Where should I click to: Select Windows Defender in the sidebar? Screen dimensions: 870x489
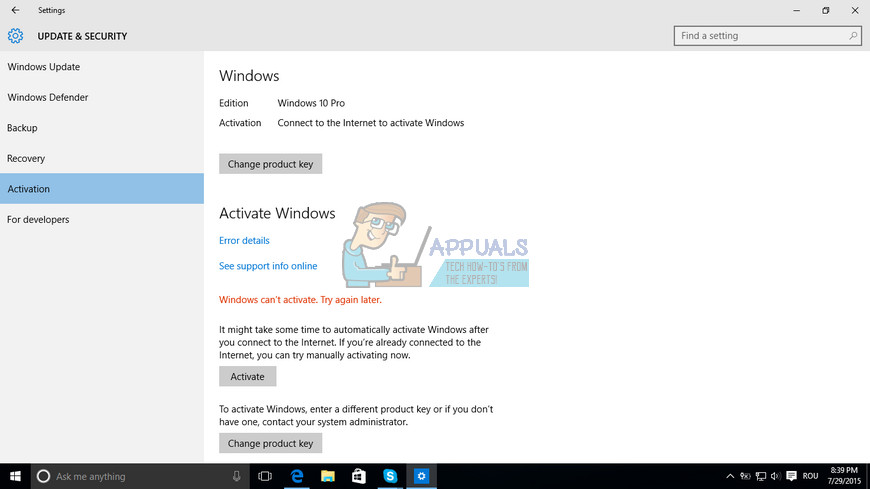coord(102,97)
